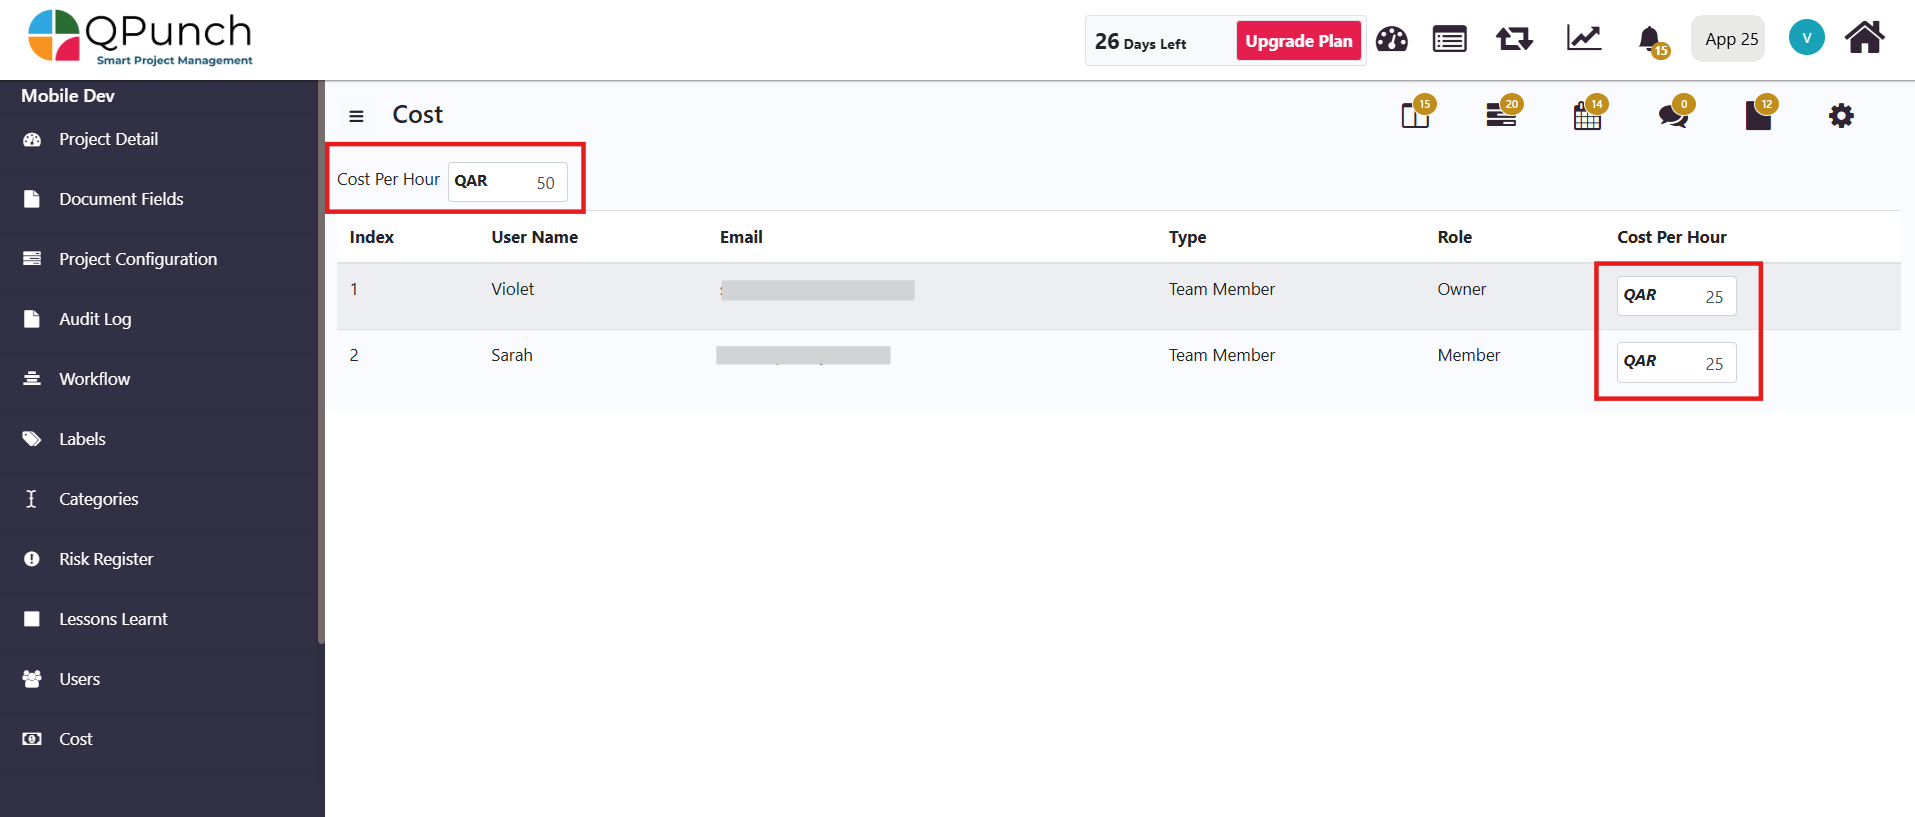Viewport: 1915px width, 817px height.
Task: Click the Mobile Dev project title
Action: [68, 96]
